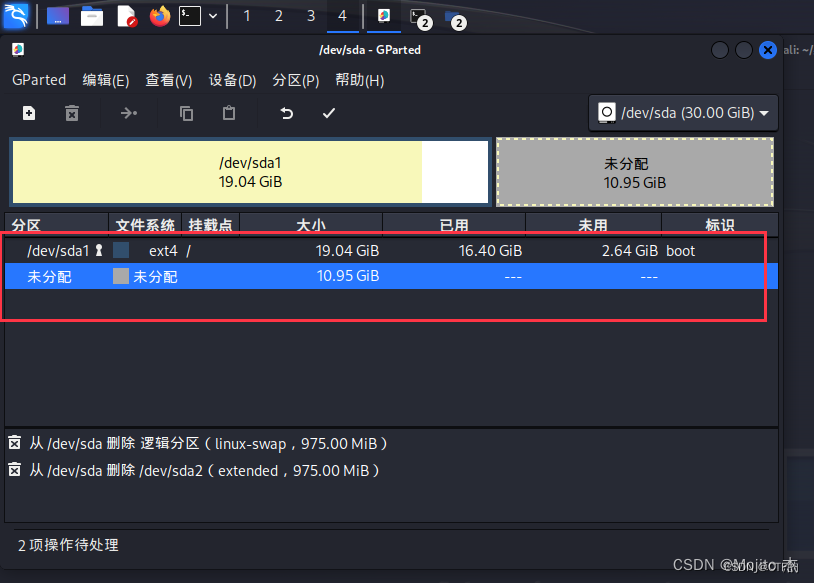Close the GParted window
The image size is (814, 583).
pyautogui.click(x=768, y=50)
